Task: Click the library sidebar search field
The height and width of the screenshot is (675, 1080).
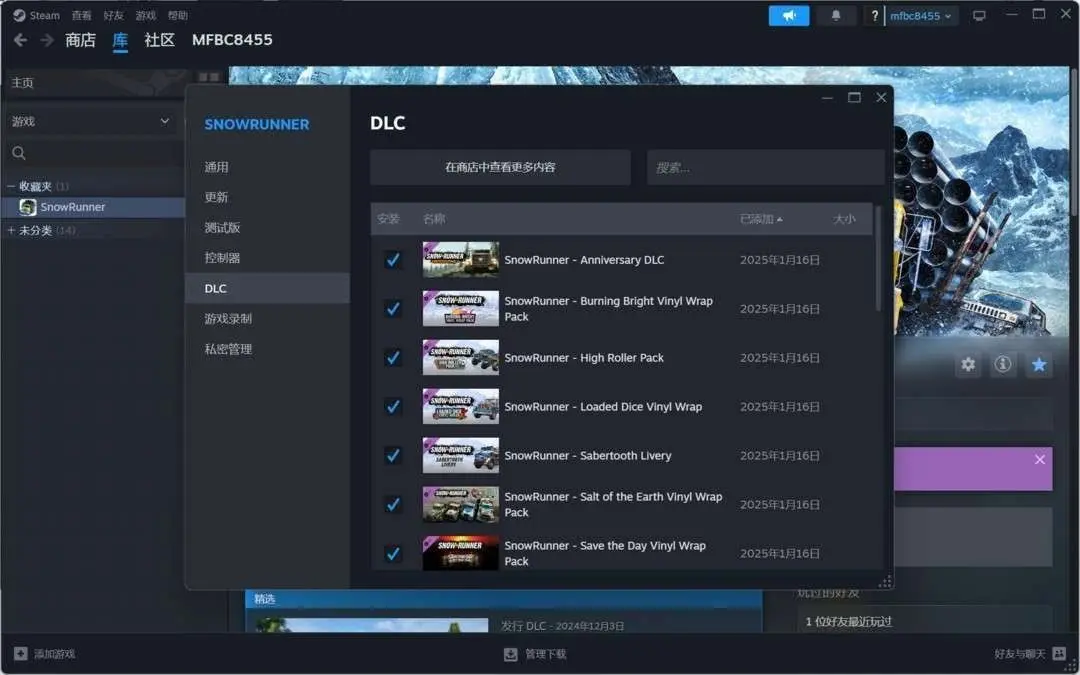Action: click(94, 153)
